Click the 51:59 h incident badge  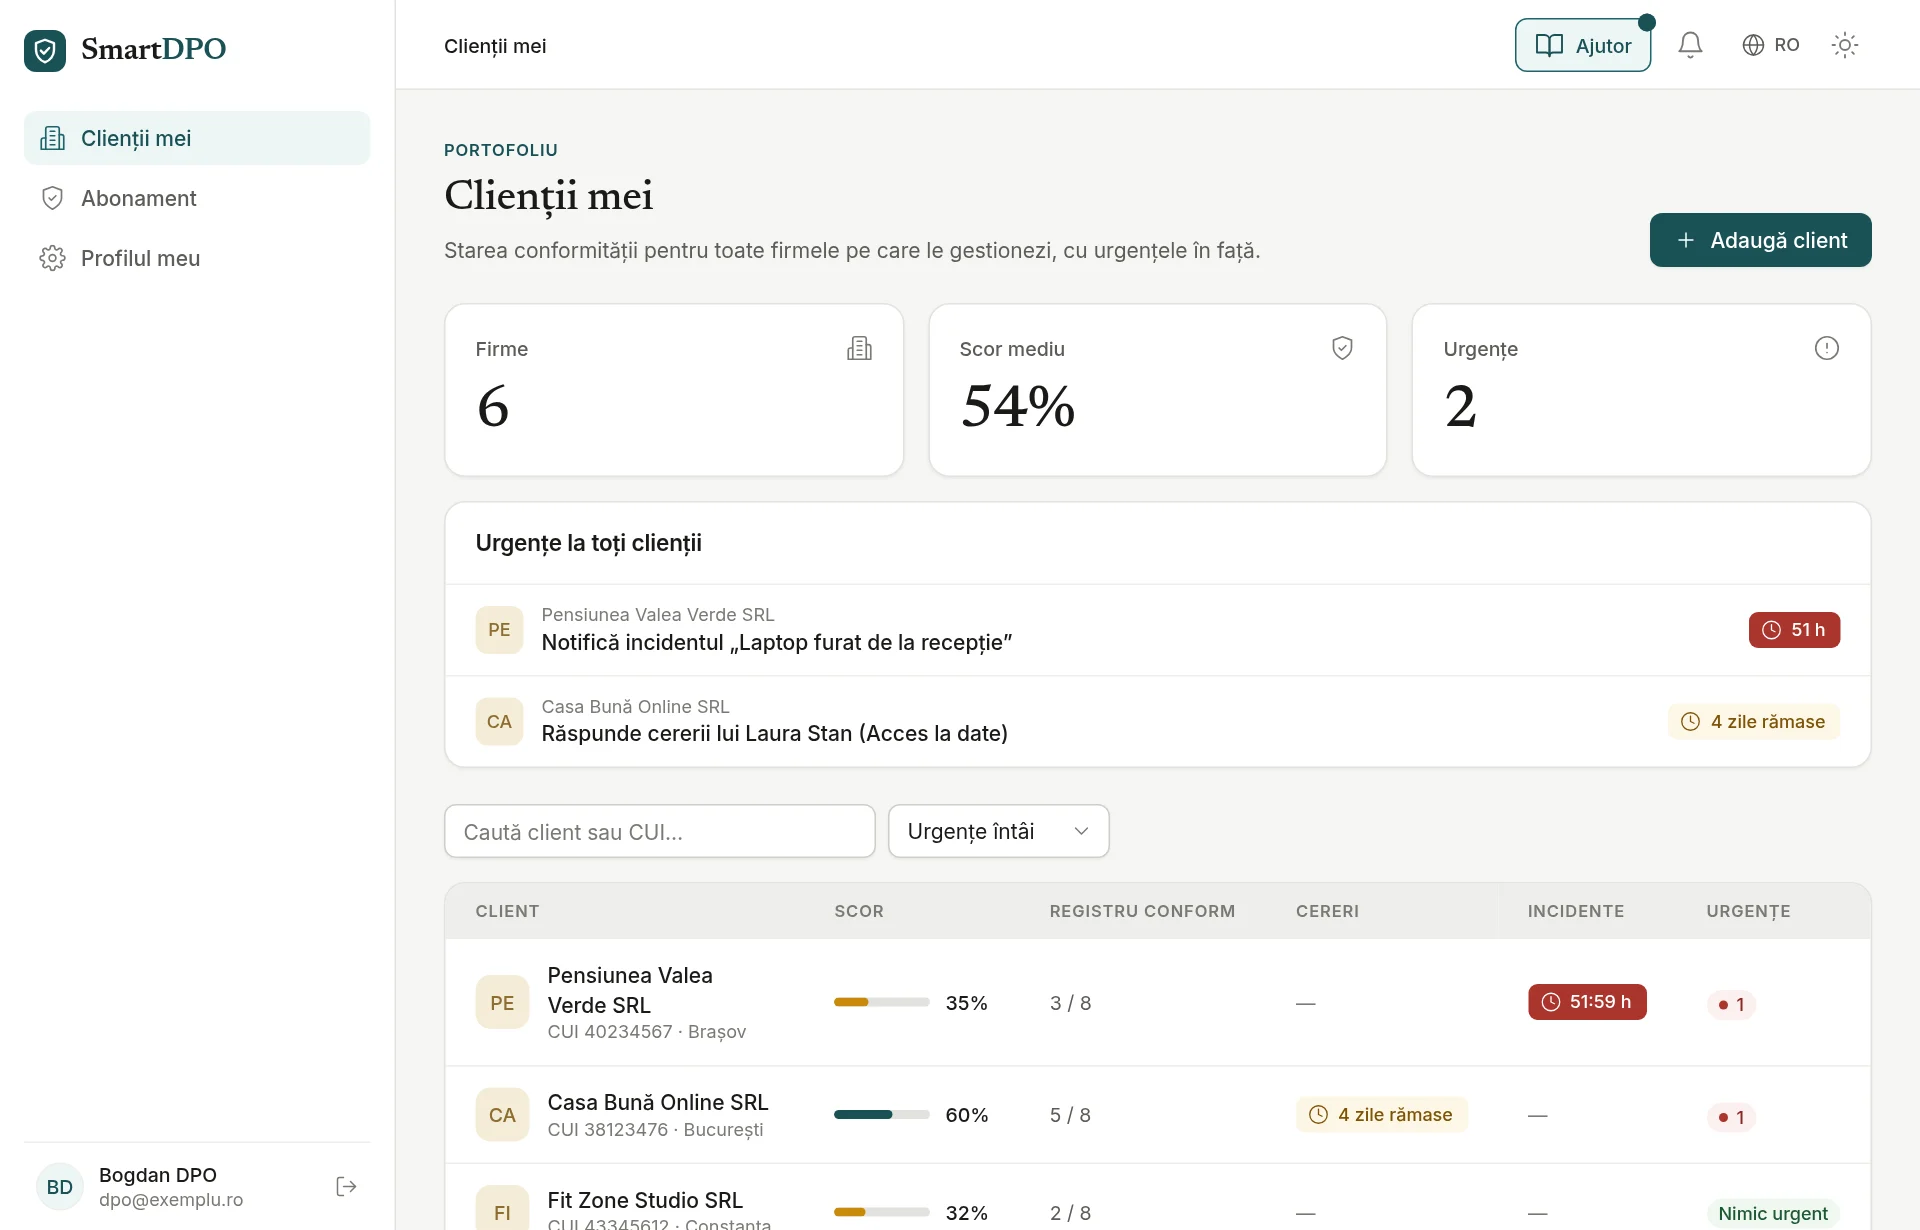pyautogui.click(x=1587, y=1002)
